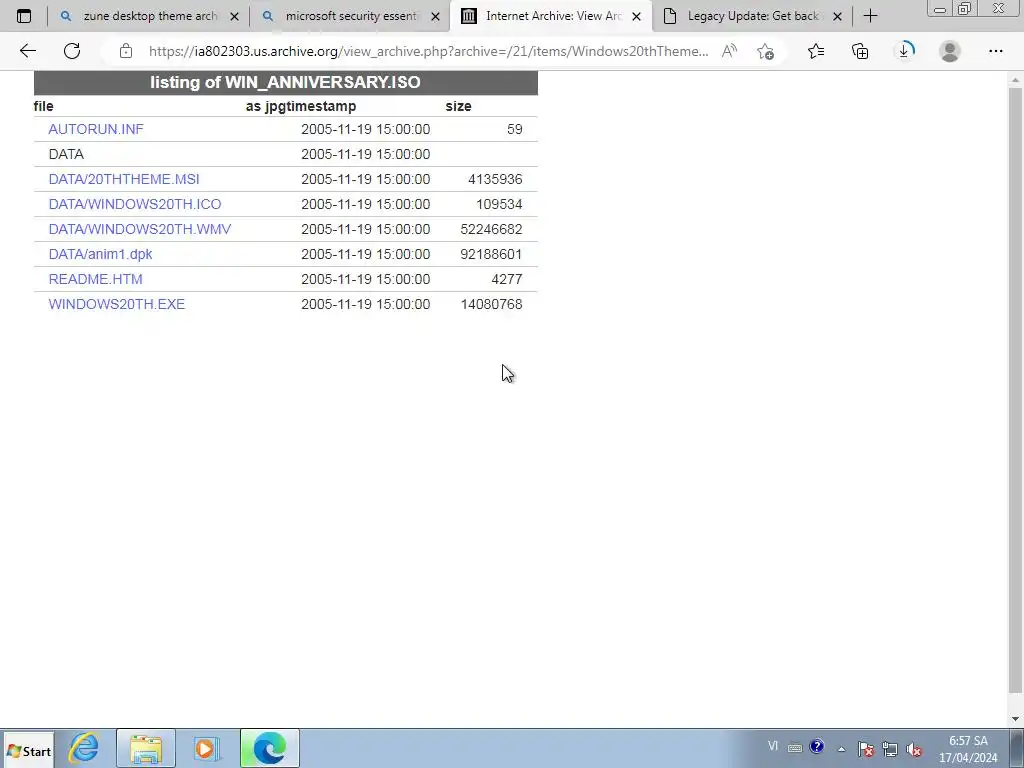Open the Favorites list icon
Screen dimensions: 1024x768
point(816,51)
